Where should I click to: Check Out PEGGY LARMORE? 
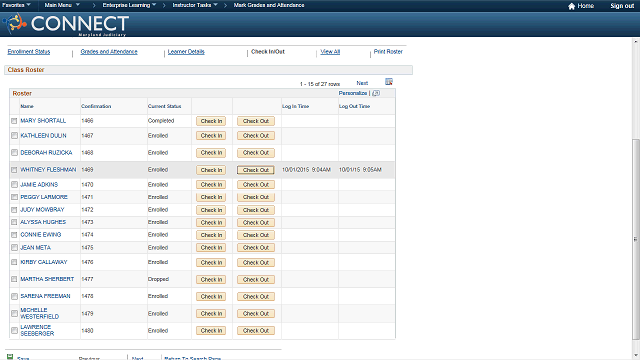[256, 197]
